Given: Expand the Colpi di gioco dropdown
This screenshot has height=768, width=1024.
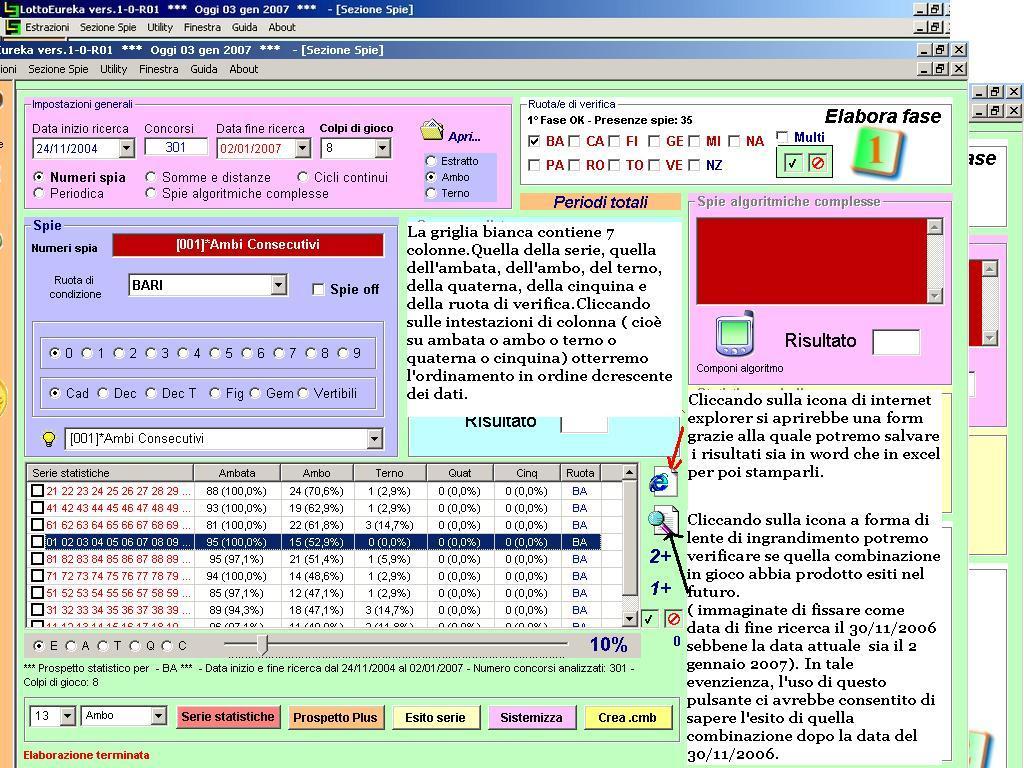Looking at the screenshot, I should (383, 148).
